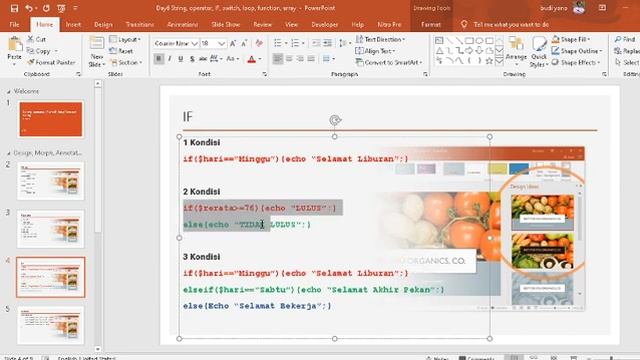Open Shape Outline options
Viewport: 640px width, 360px height.
coord(577,51)
